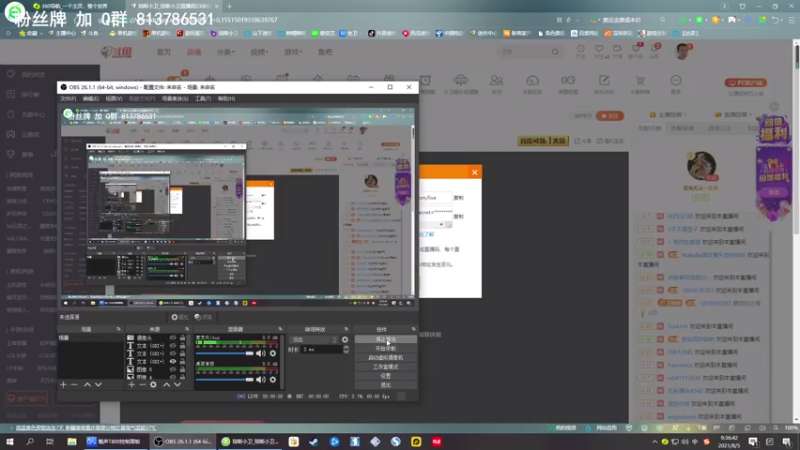Image resolution: width=800 pixels, height=450 pixels.
Task: Go to Douyu 直播 nav tab
Action: pyautogui.click(x=194, y=52)
